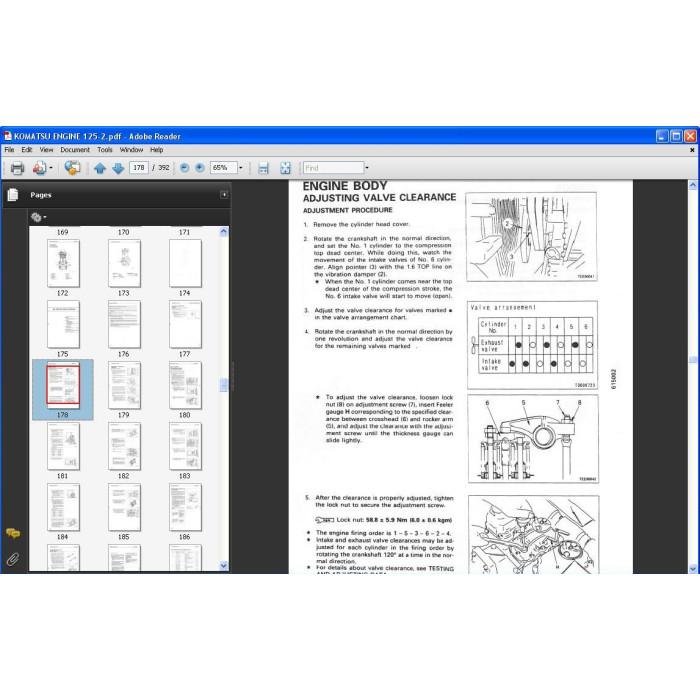Select page 174 thumbnail
Screen dimensions: 700x700
(185, 263)
